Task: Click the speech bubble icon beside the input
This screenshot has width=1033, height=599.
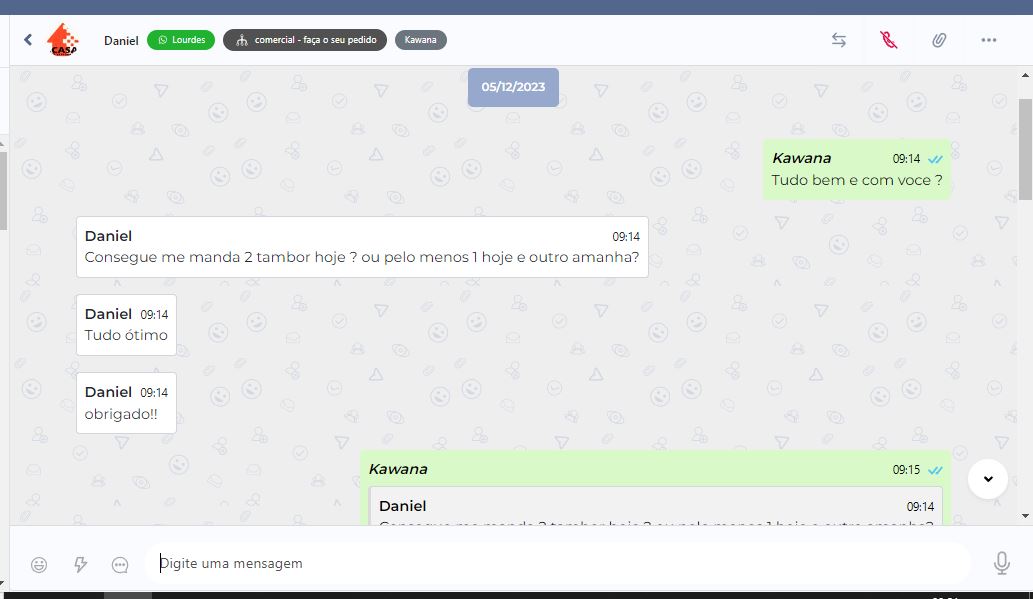Action: 120,564
